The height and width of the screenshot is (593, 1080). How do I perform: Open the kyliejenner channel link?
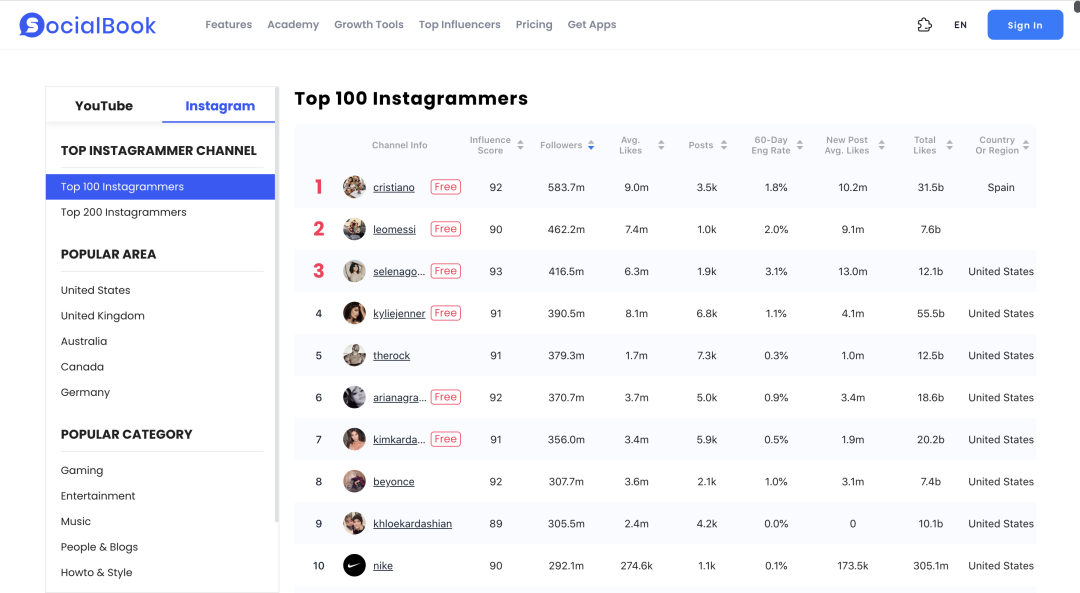point(399,313)
